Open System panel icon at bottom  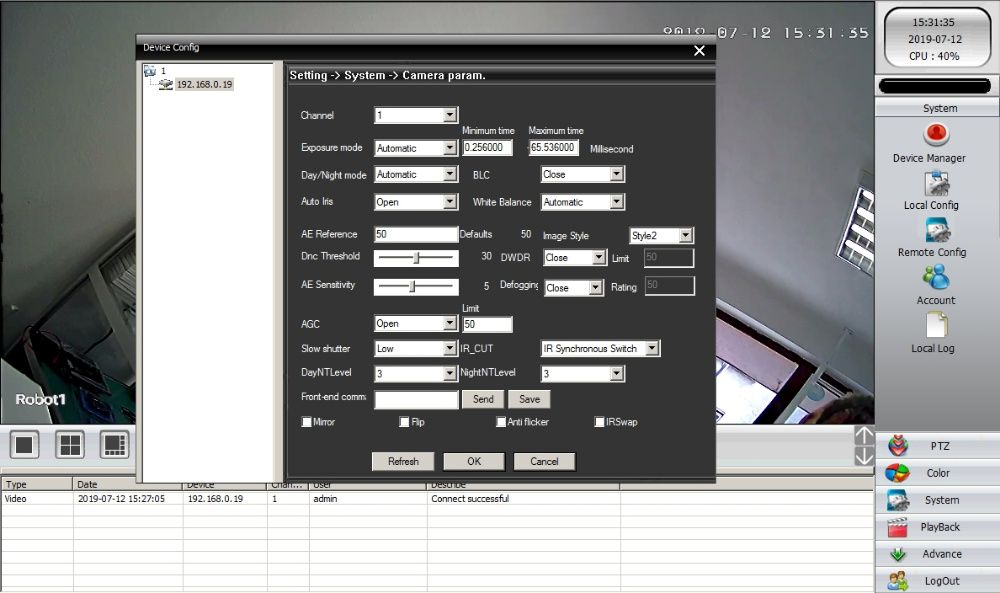898,500
